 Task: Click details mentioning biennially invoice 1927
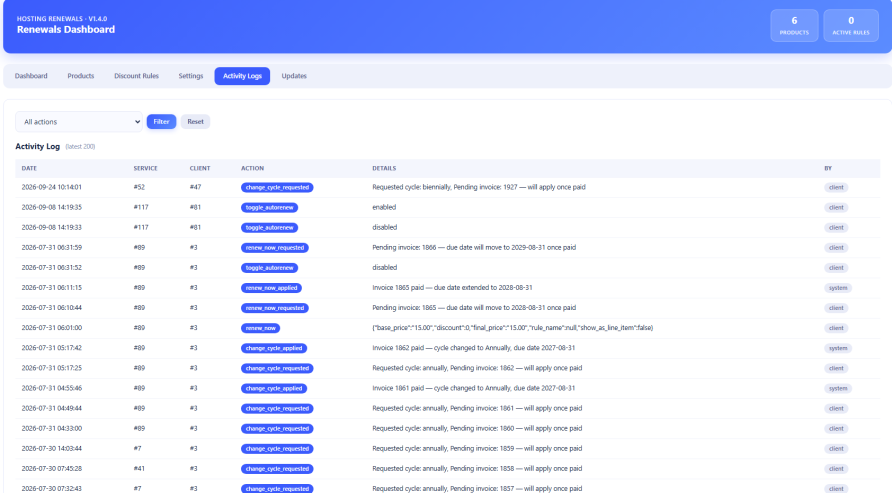(479, 187)
